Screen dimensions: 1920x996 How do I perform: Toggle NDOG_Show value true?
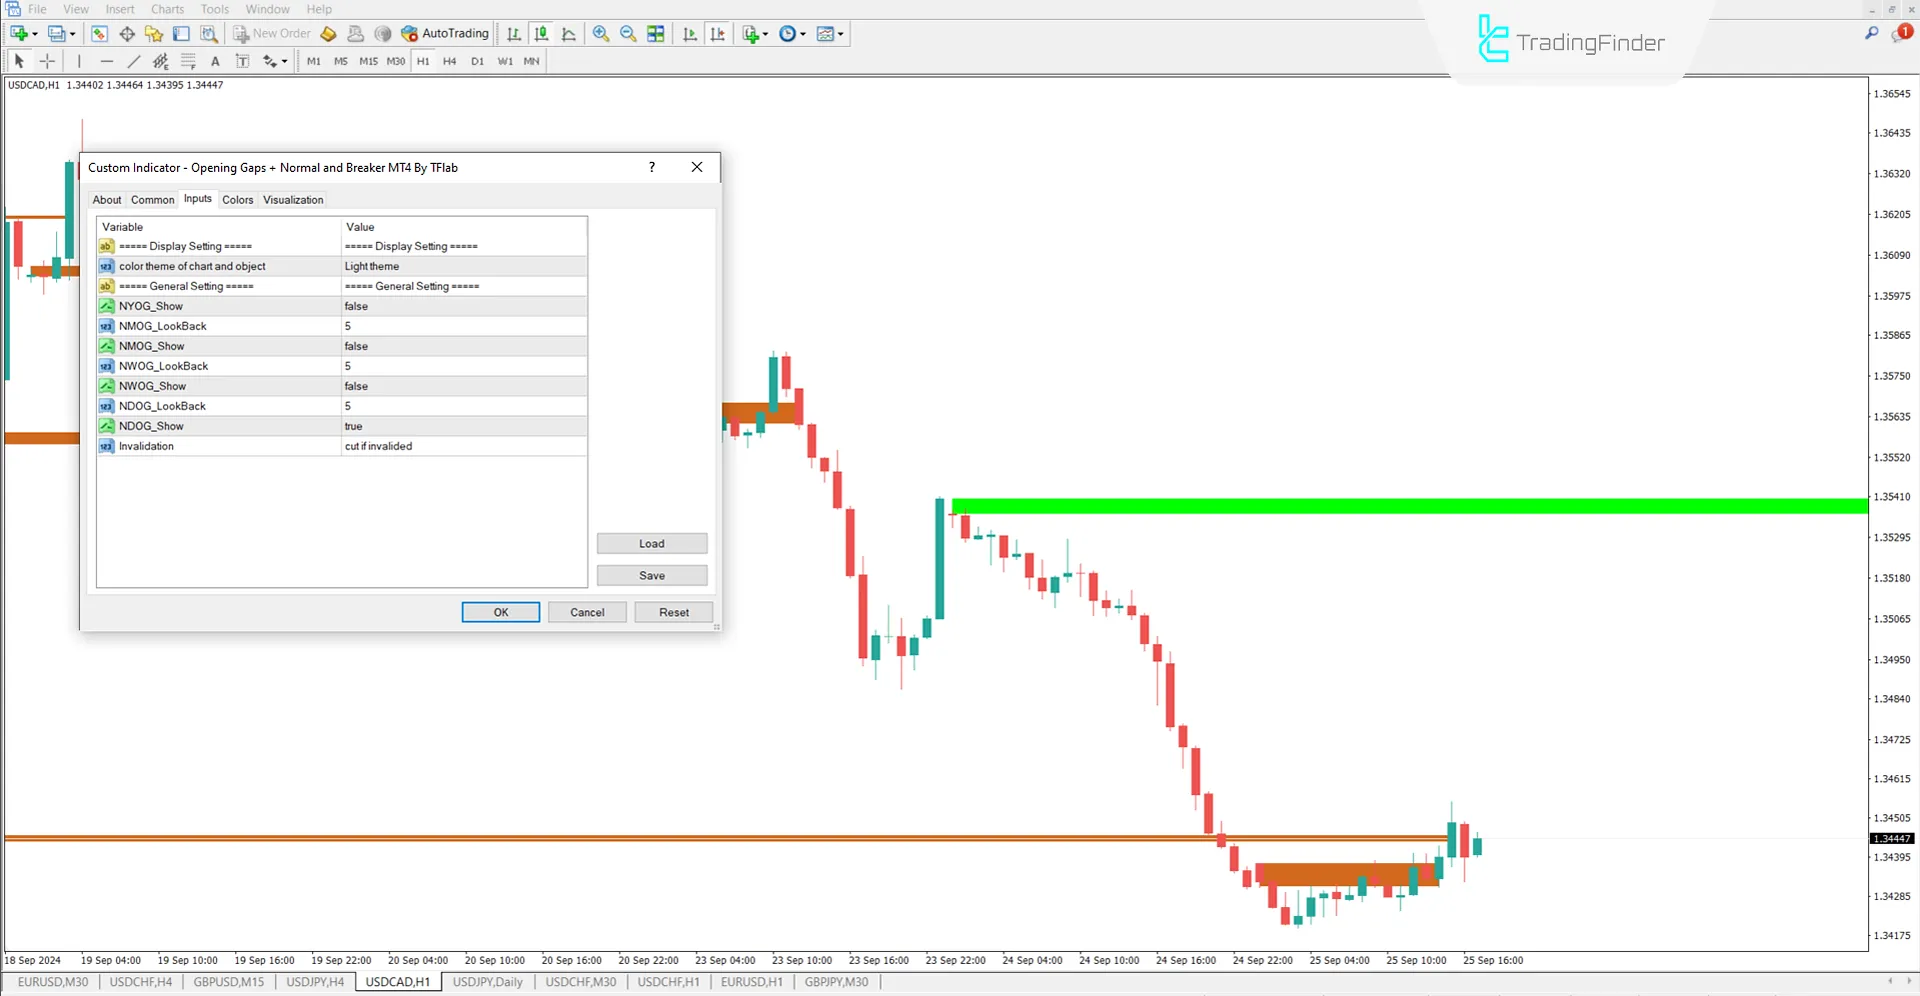464,426
